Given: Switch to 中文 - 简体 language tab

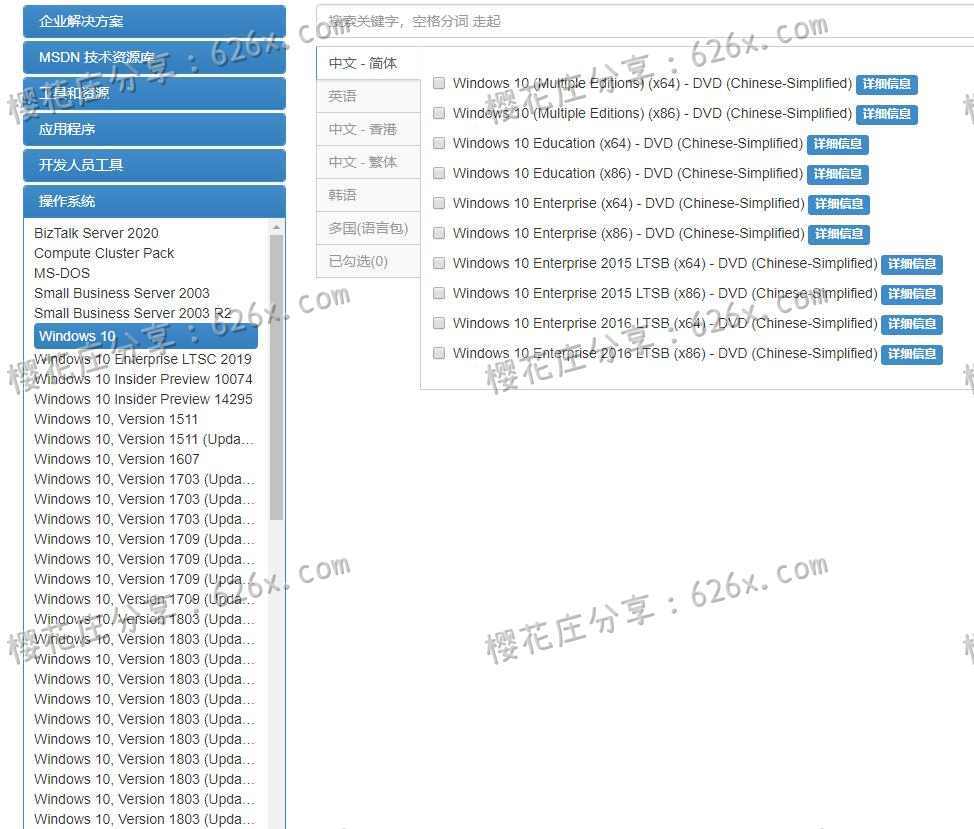Looking at the screenshot, I should pyautogui.click(x=368, y=63).
